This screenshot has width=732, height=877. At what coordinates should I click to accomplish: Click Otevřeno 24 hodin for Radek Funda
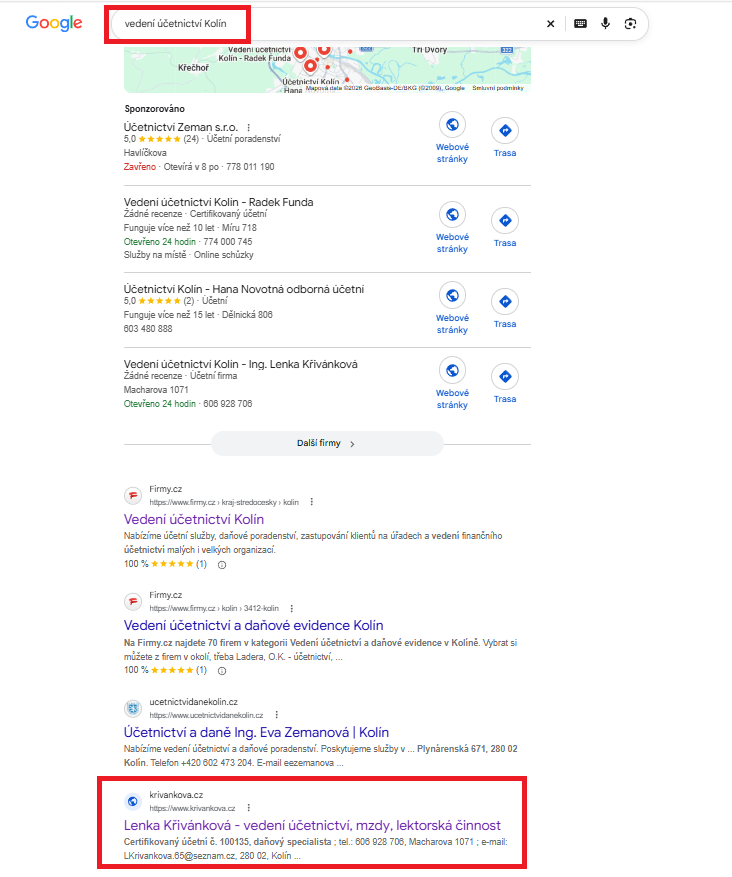point(159,242)
